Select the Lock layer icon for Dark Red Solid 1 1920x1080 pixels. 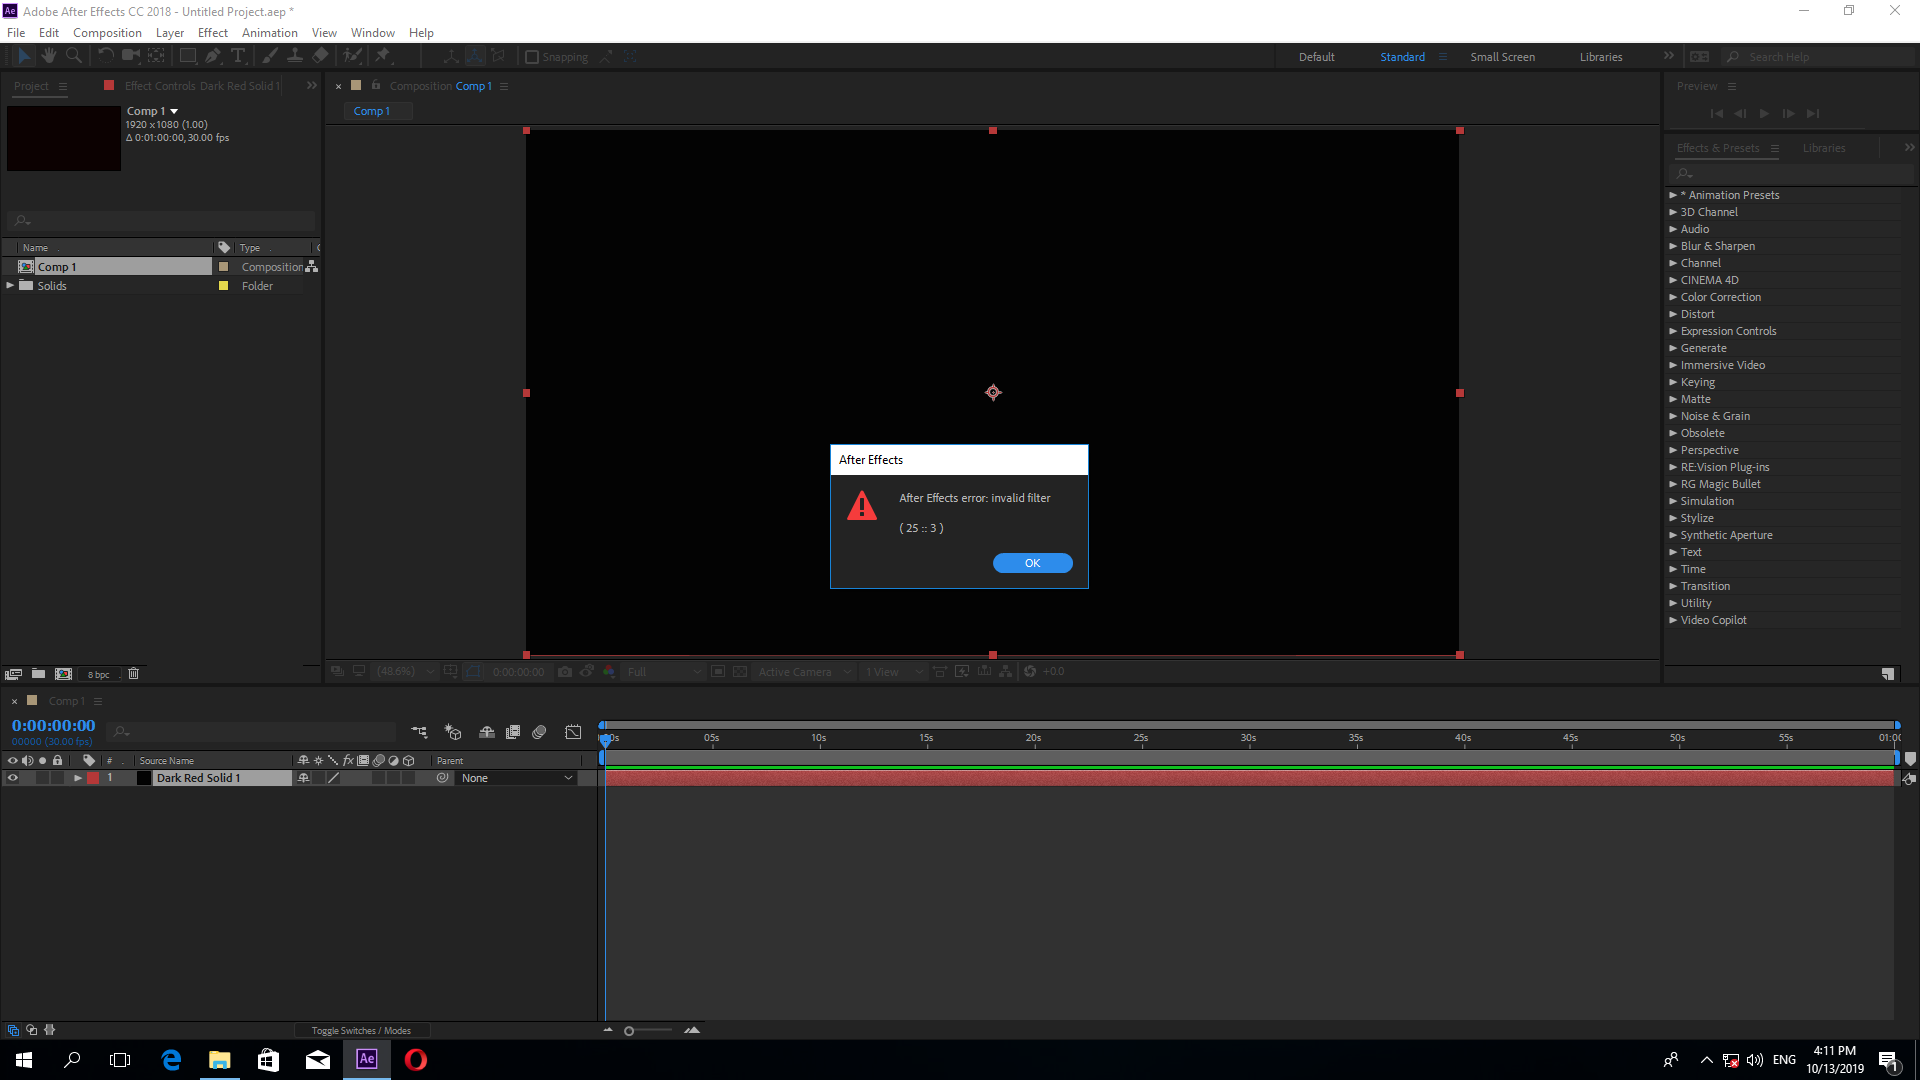tap(55, 778)
